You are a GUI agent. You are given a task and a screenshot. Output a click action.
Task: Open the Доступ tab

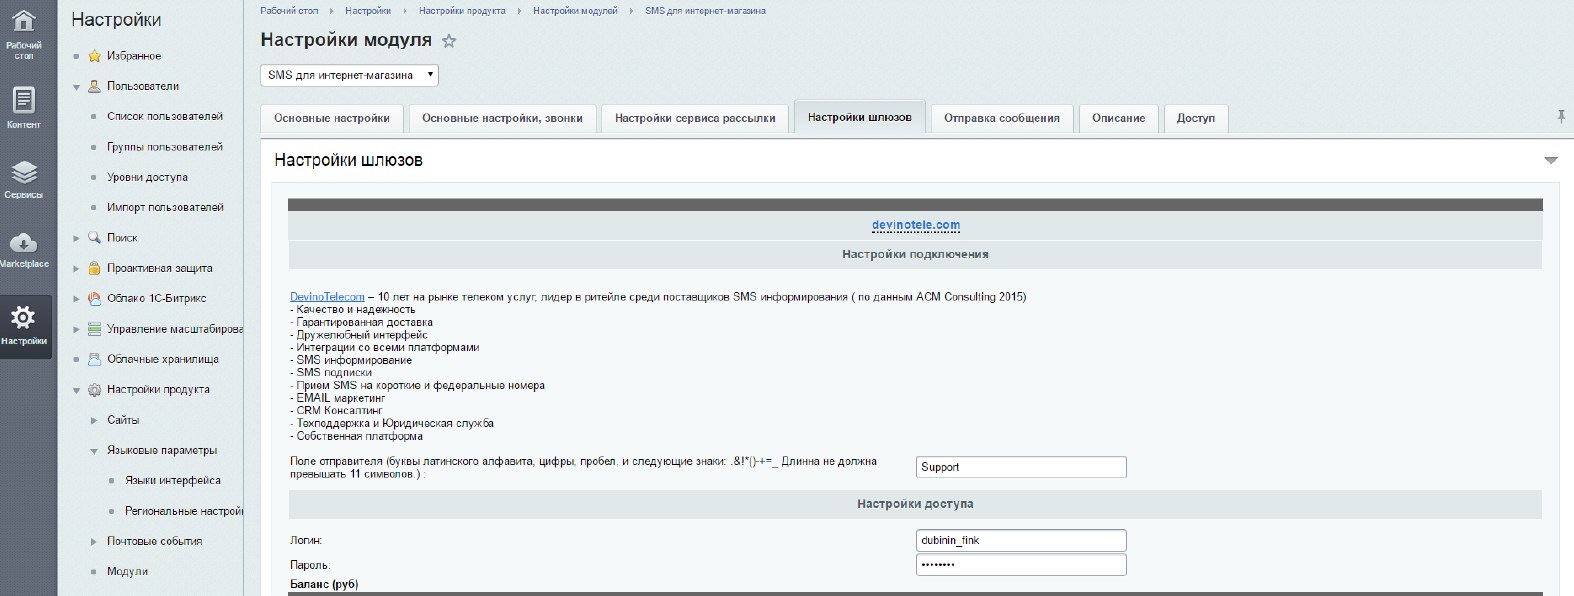pyautogui.click(x=1195, y=118)
